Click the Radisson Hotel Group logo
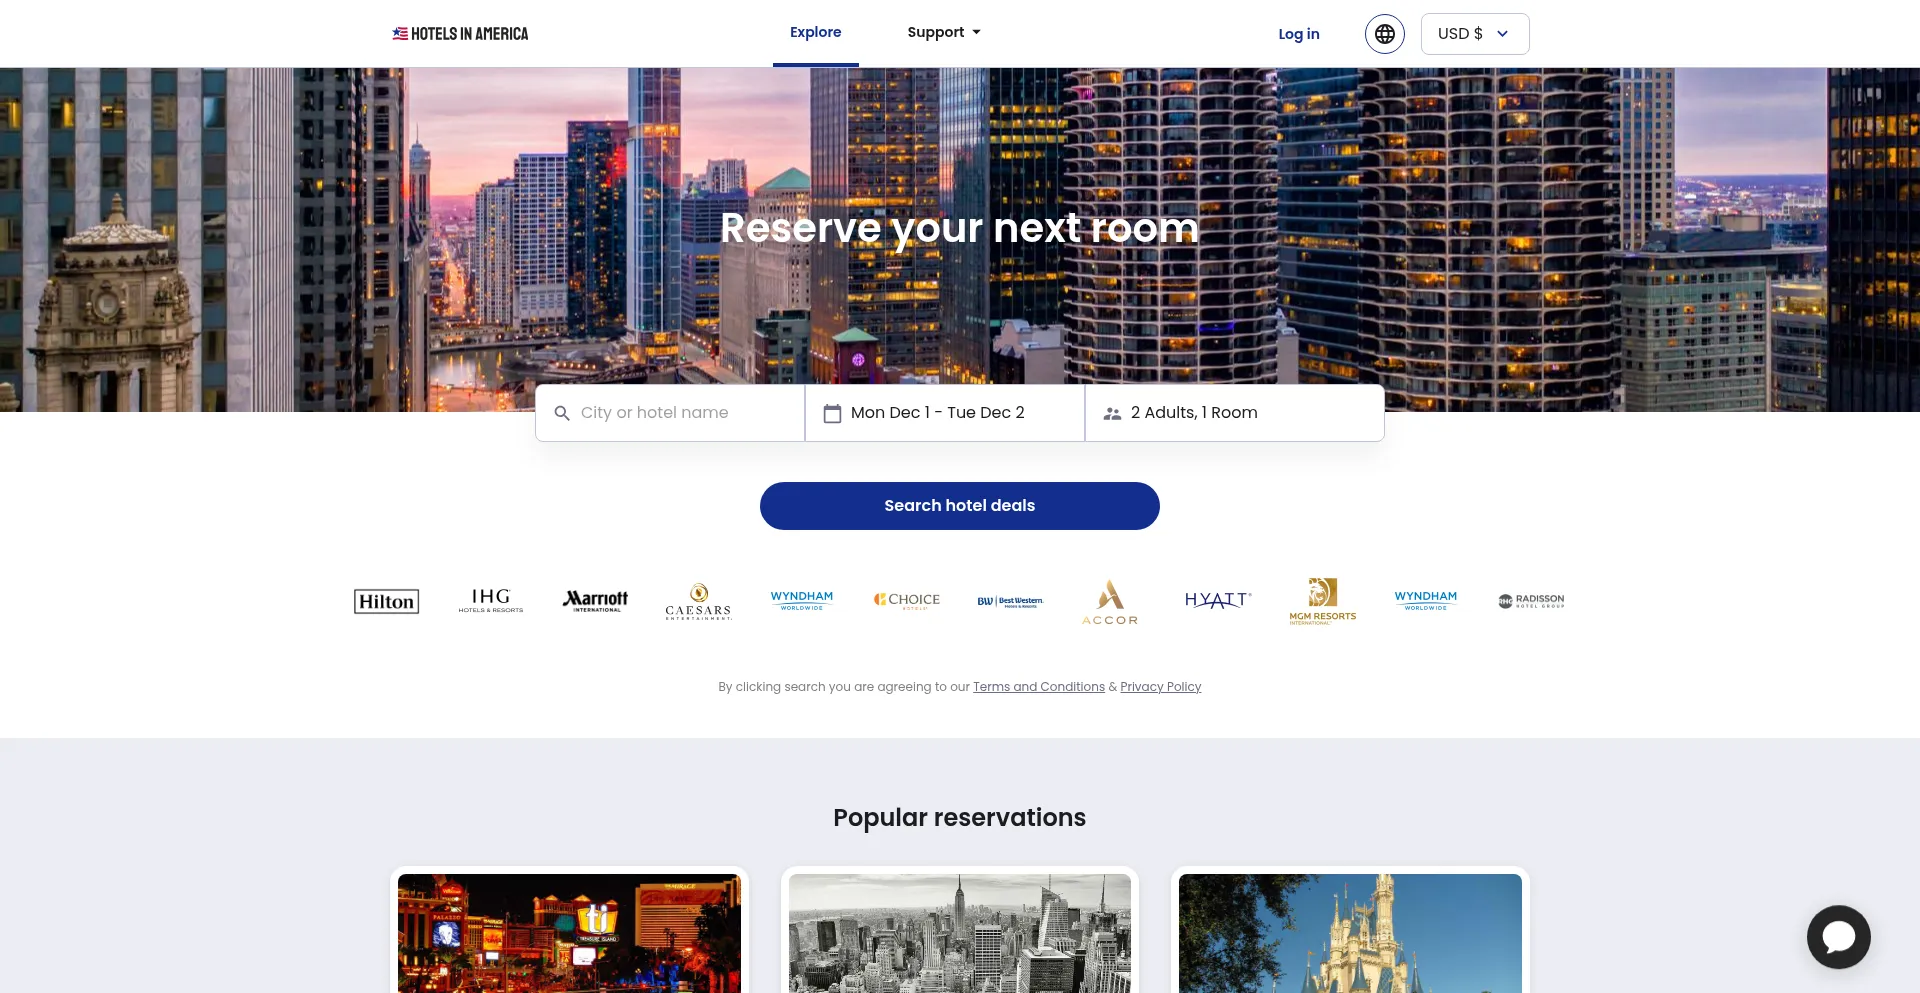 [x=1531, y=601]
